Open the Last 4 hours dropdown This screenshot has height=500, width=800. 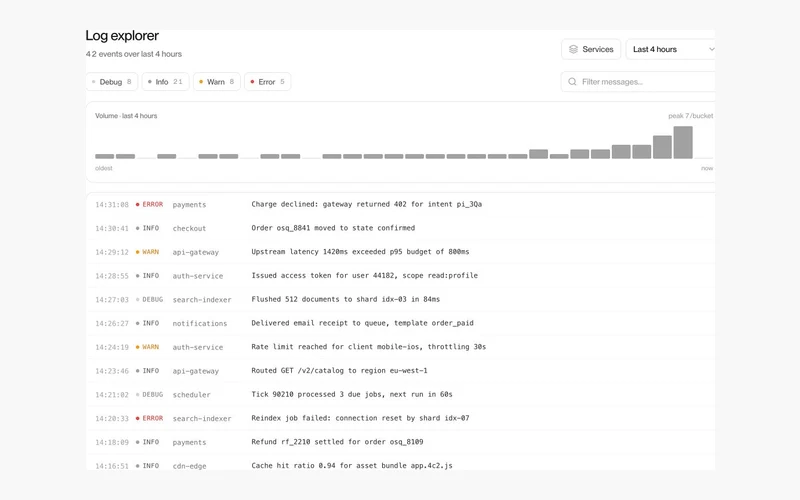(x=670, y=49)
